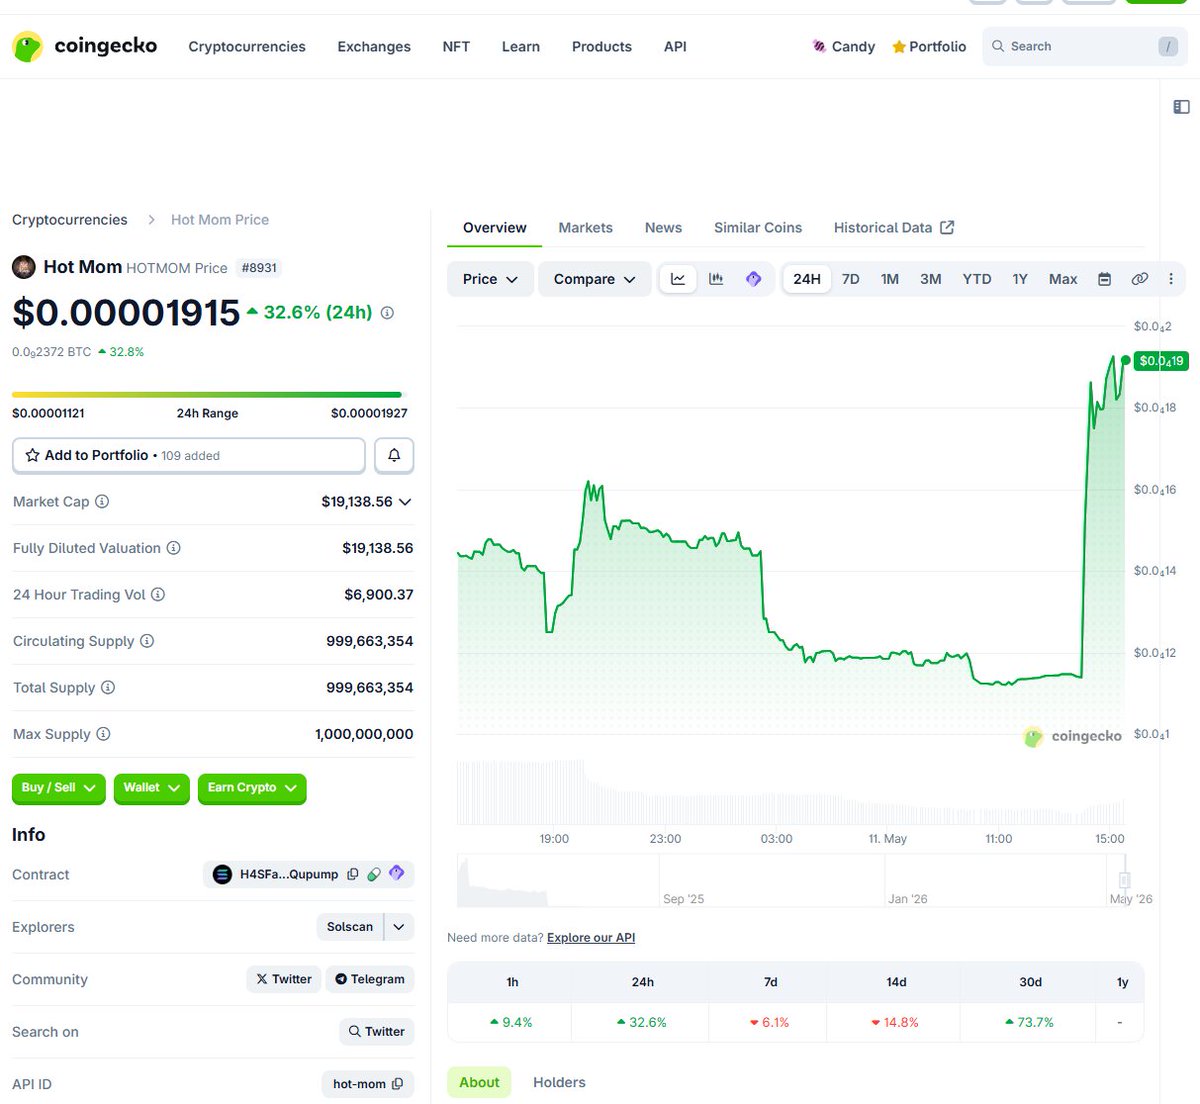Open the starred Portfolio link

pyautogui.click(x=929, y=46)
